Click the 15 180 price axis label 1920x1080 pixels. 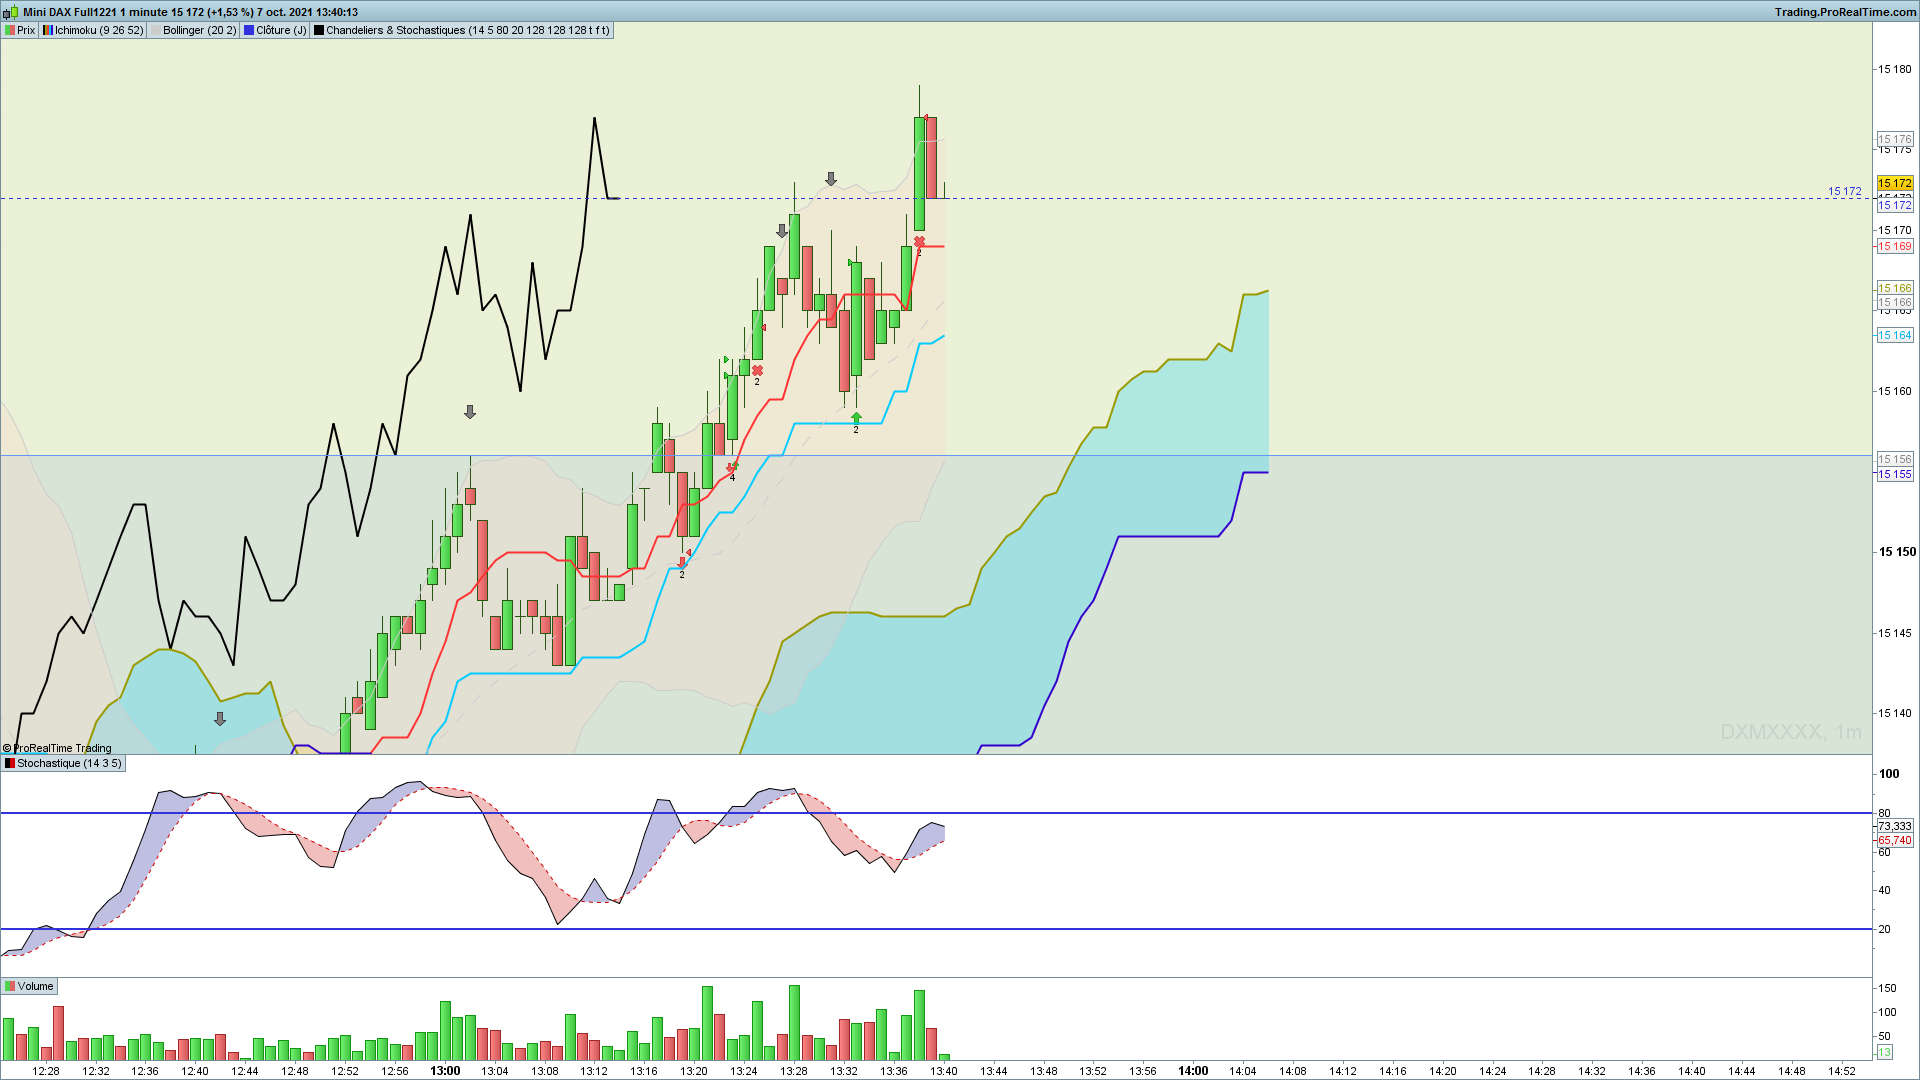pyautogui.click(x=1894, y=69)
